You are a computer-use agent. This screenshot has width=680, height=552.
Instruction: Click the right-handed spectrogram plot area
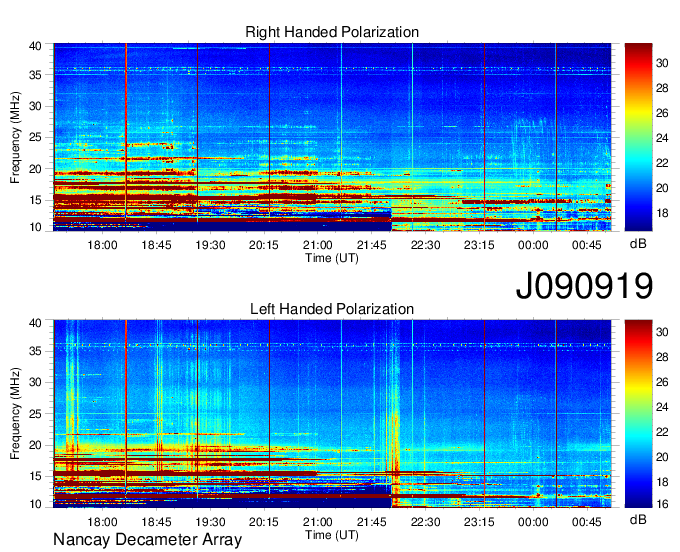click(x=332, y=137)
